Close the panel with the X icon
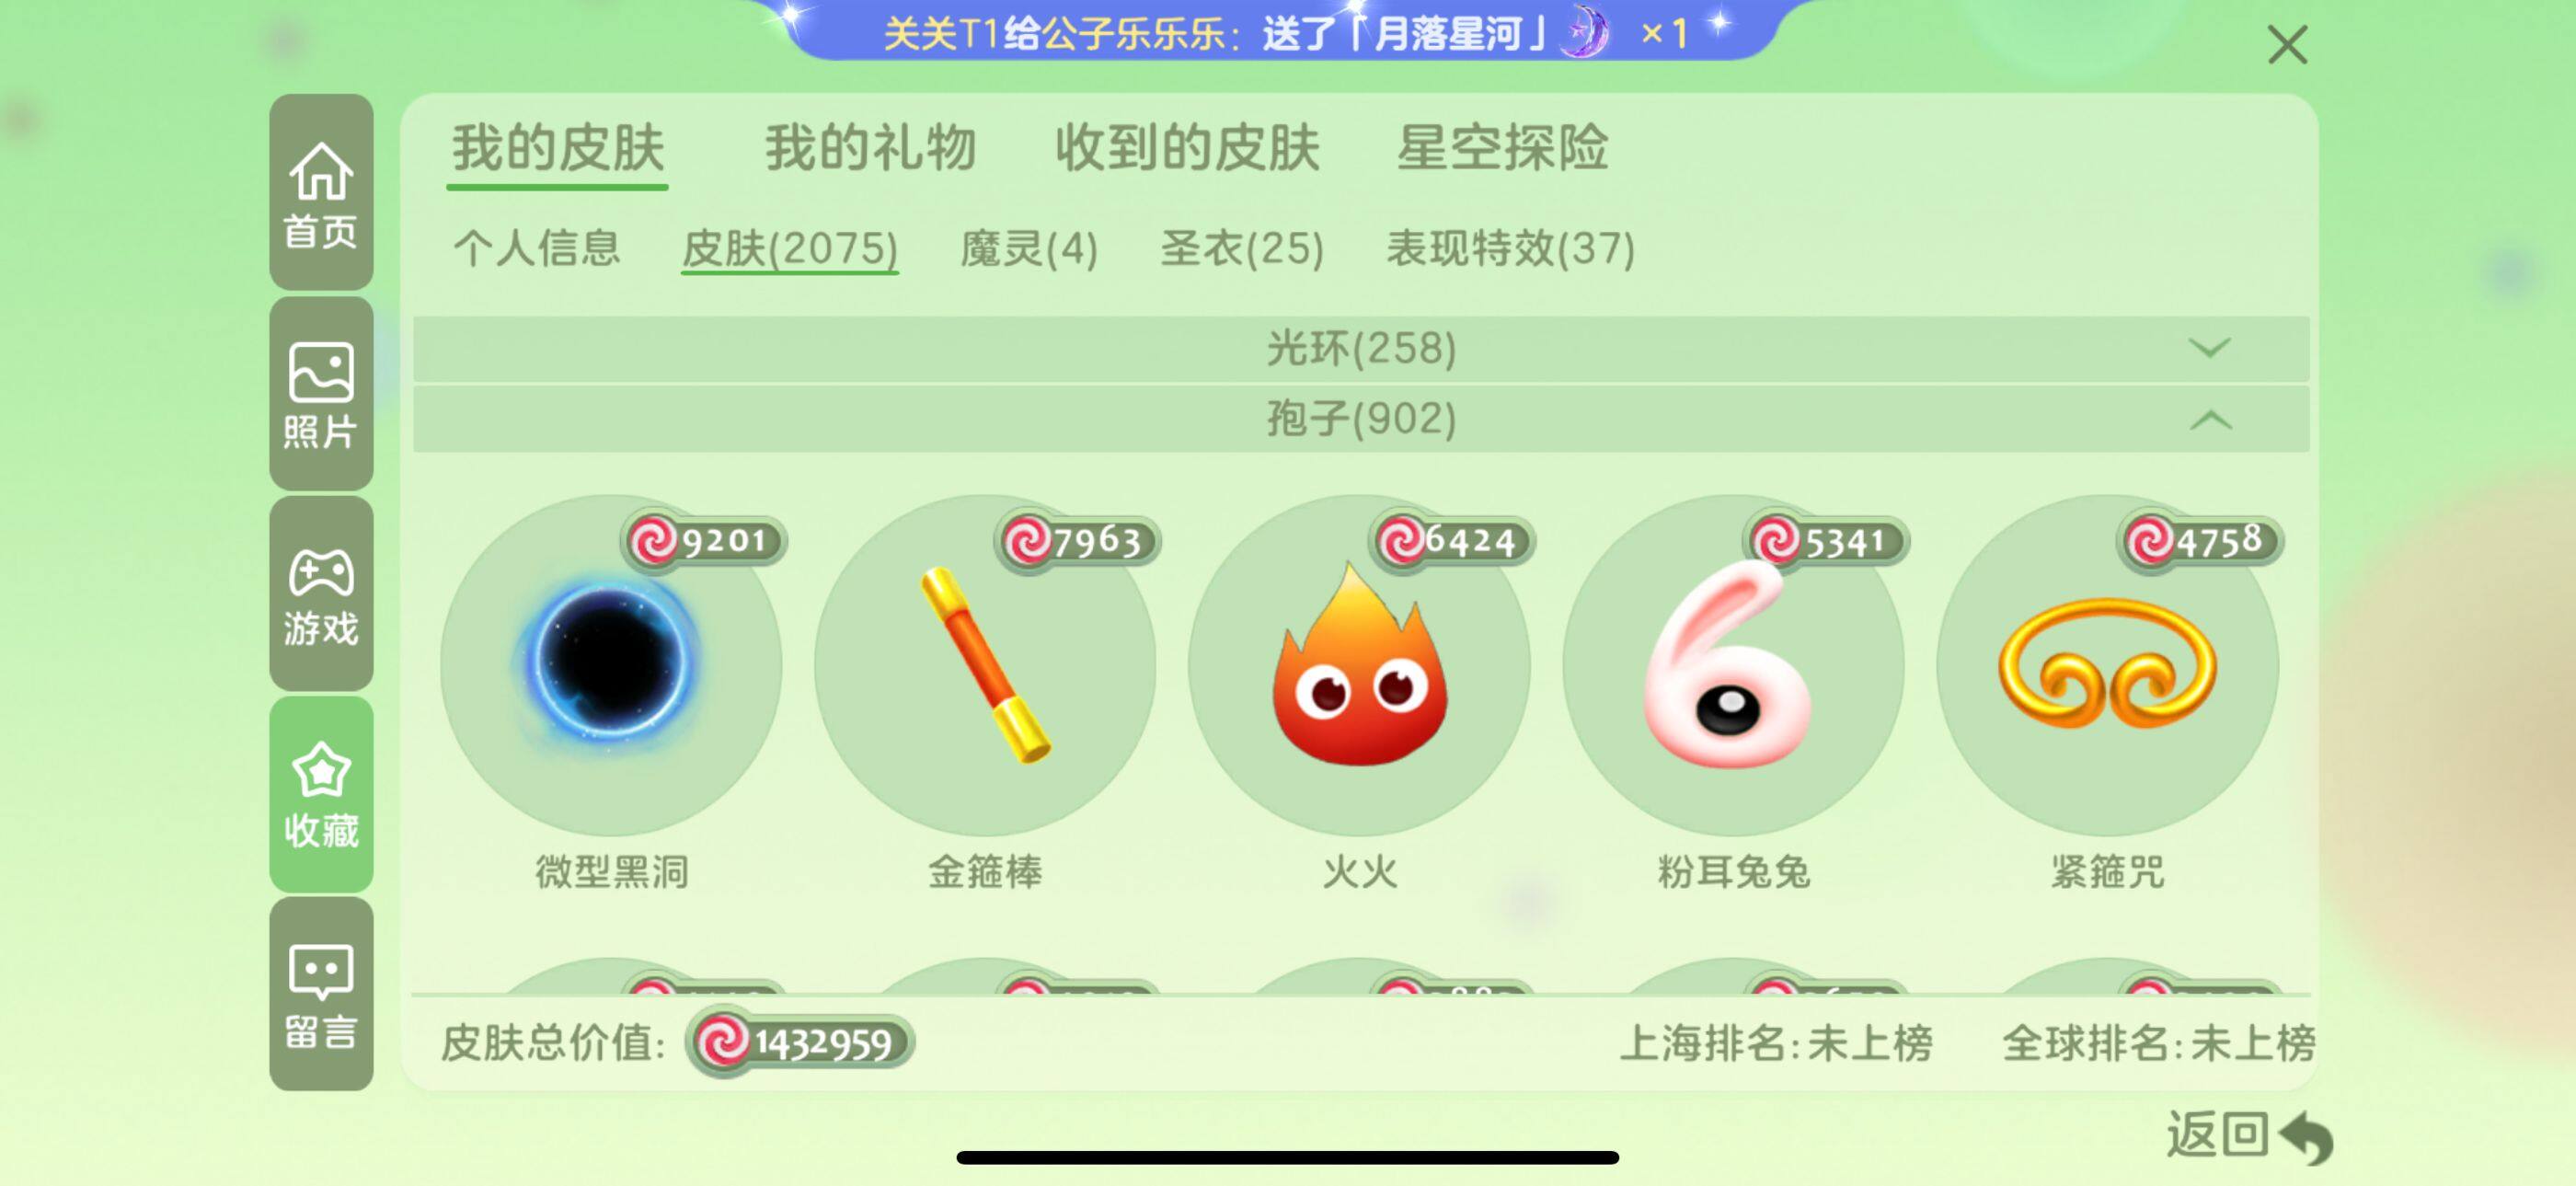Screen dimensions: 2576x1186 (2287, 45)
